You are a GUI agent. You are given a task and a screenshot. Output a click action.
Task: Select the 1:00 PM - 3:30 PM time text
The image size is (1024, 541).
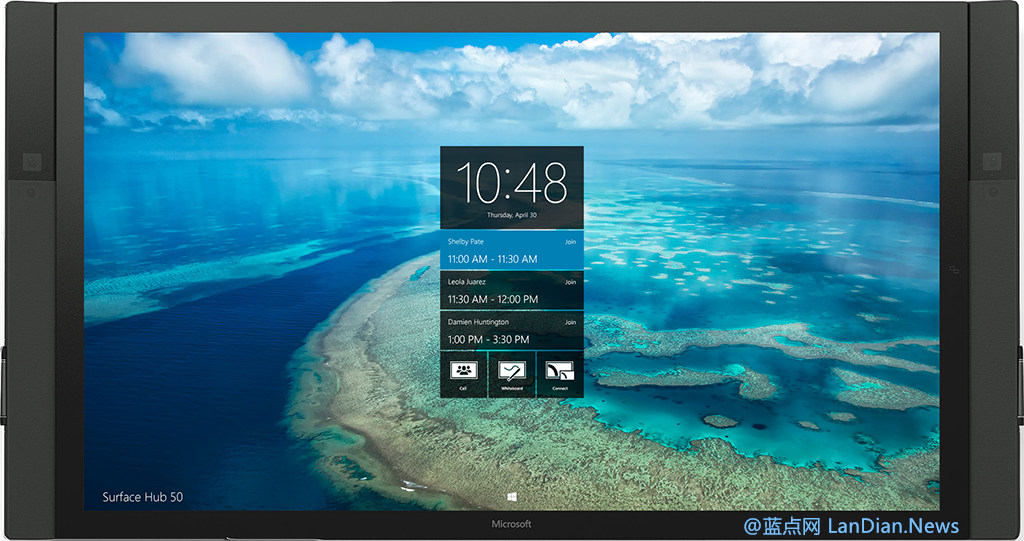click(488, 340)
